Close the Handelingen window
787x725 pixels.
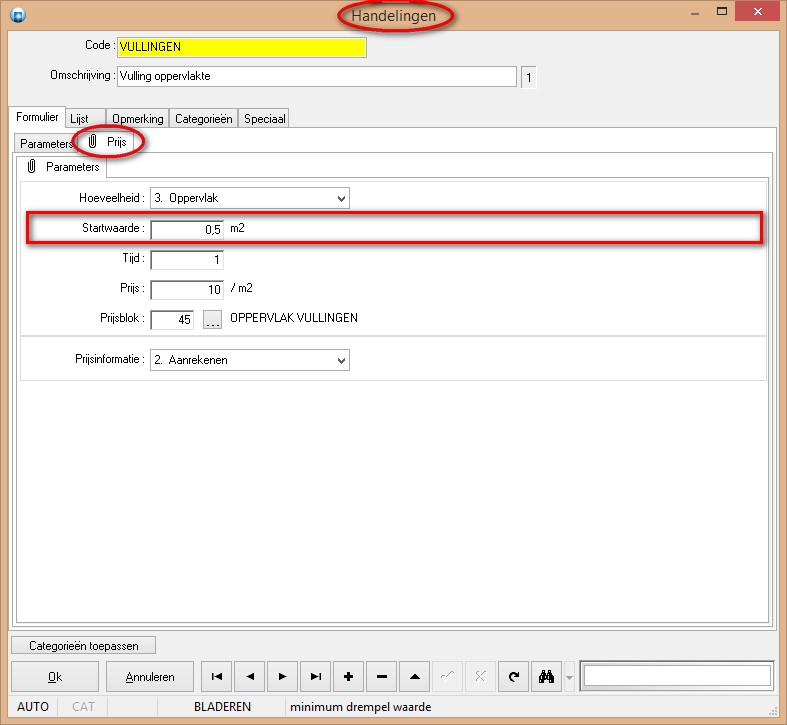(757, 11)
